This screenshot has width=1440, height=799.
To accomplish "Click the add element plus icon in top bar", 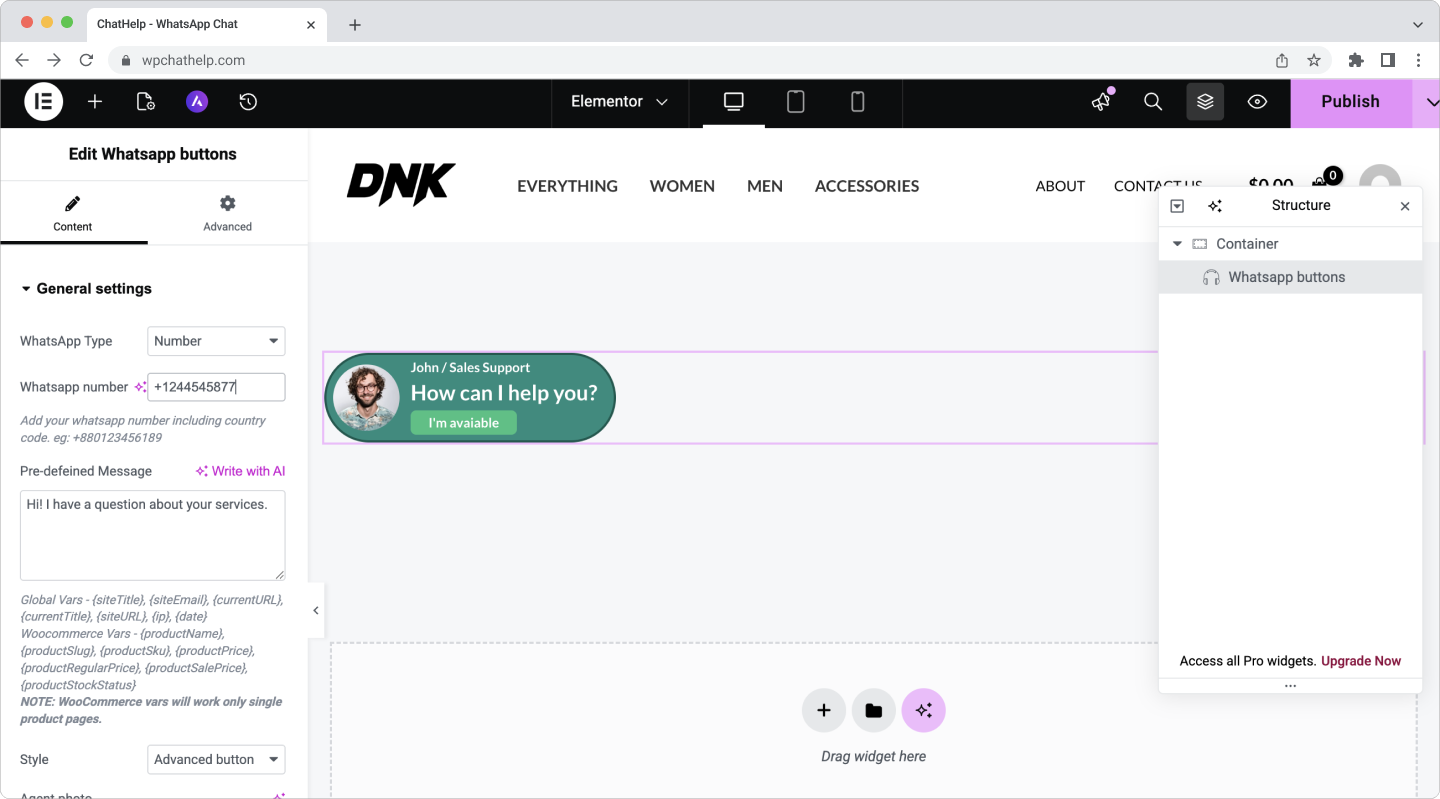I will click(x=95, y=101).
